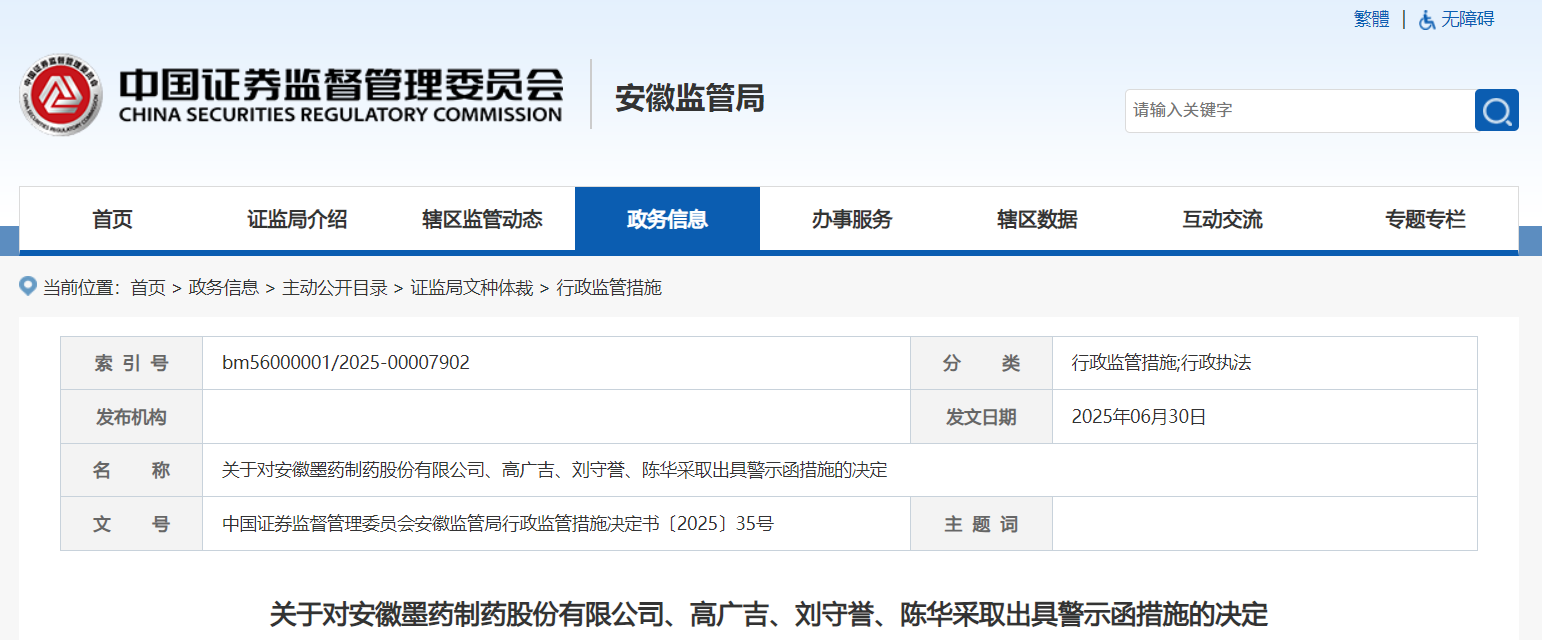
Task: Go to 行政监管措施 in breadcrumb
Action: pyautogui.click(x=609, y=288)
